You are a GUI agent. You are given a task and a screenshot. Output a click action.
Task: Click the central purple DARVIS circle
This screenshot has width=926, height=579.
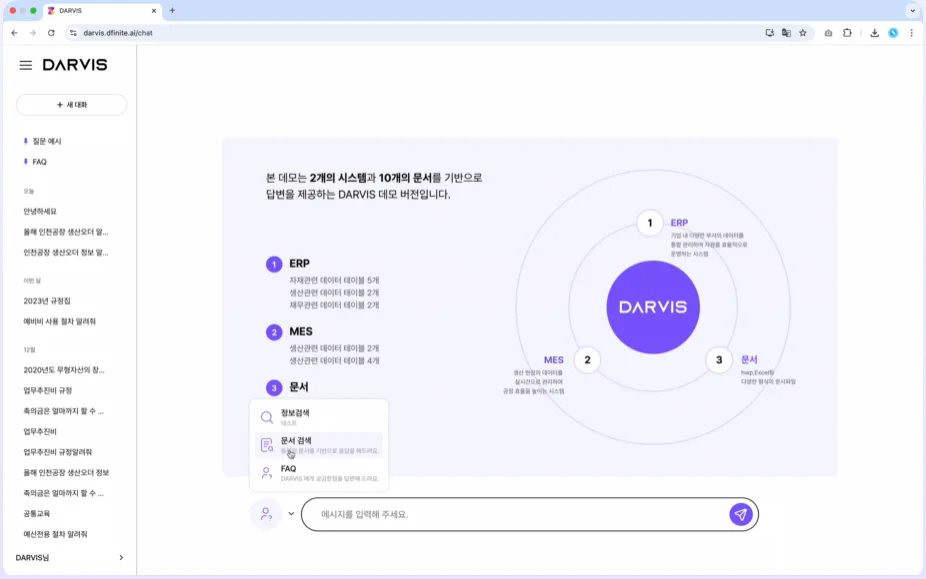point(653,307)
